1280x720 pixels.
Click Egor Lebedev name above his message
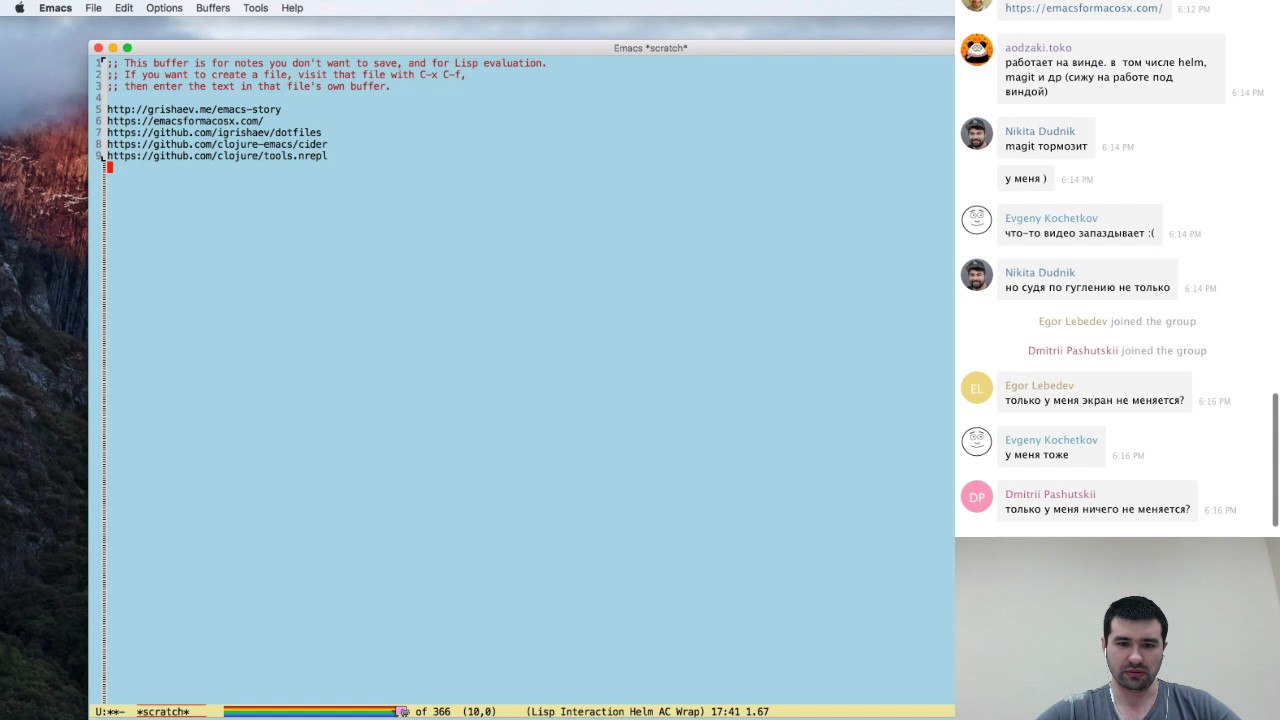[1039, 386]
